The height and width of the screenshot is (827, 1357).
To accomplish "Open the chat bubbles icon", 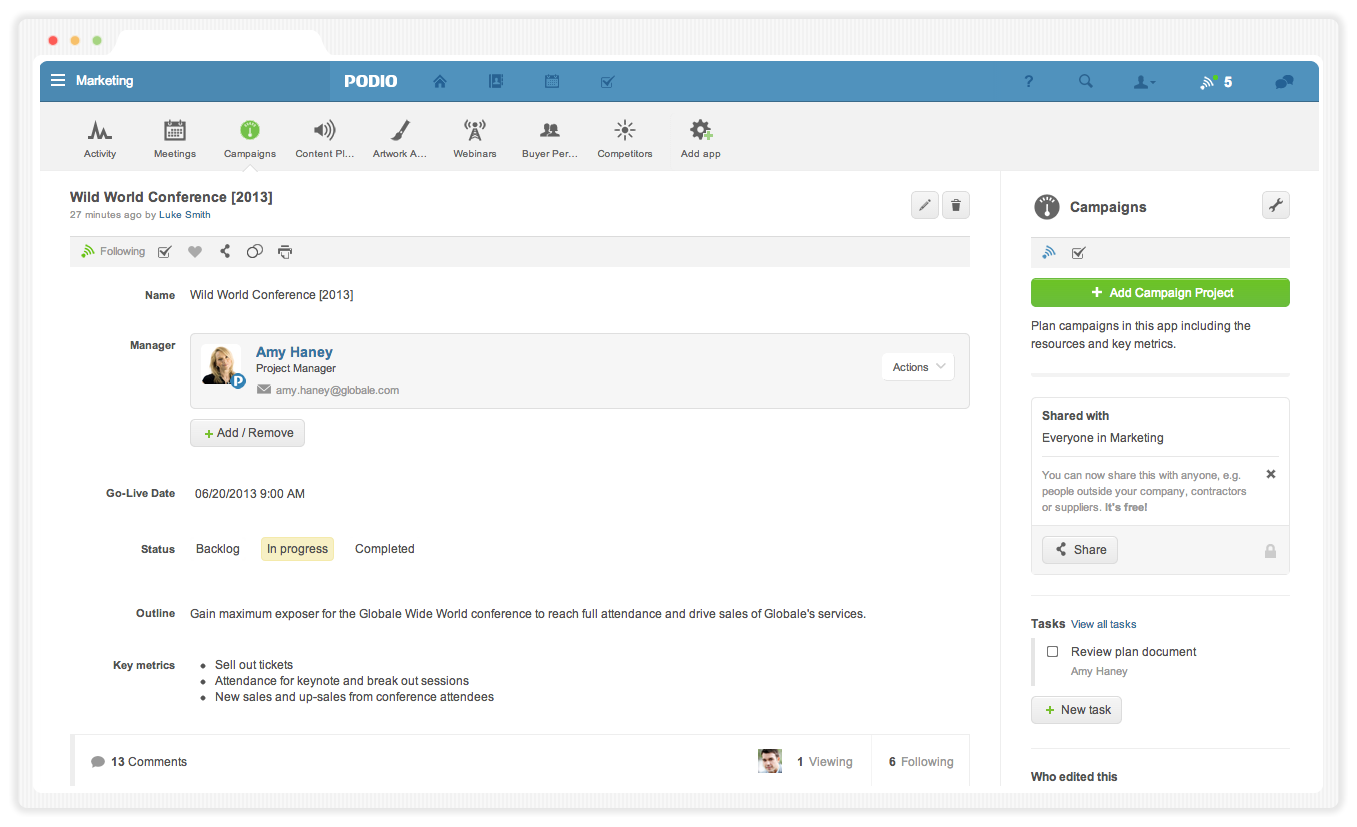I will pos(1285,82).
